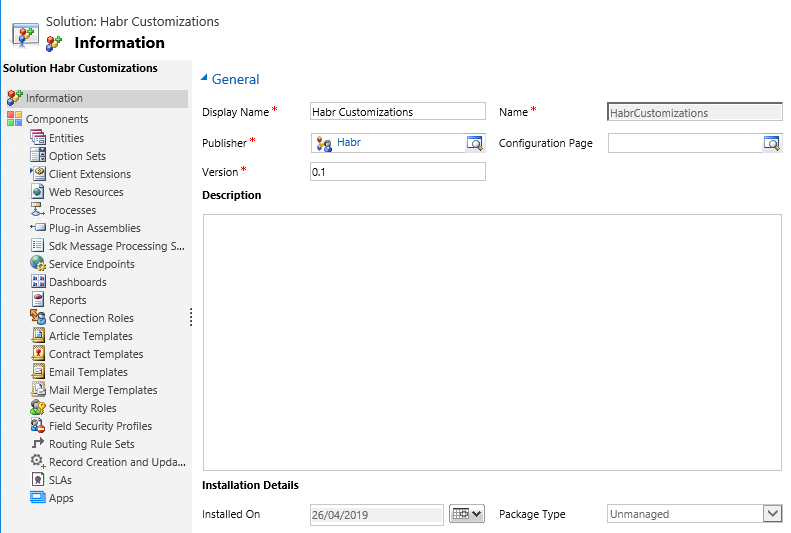The width and height of the screenshot is (791, 533).
Task: Open the Package Type dropdown
Action: (x=772, y=514)
